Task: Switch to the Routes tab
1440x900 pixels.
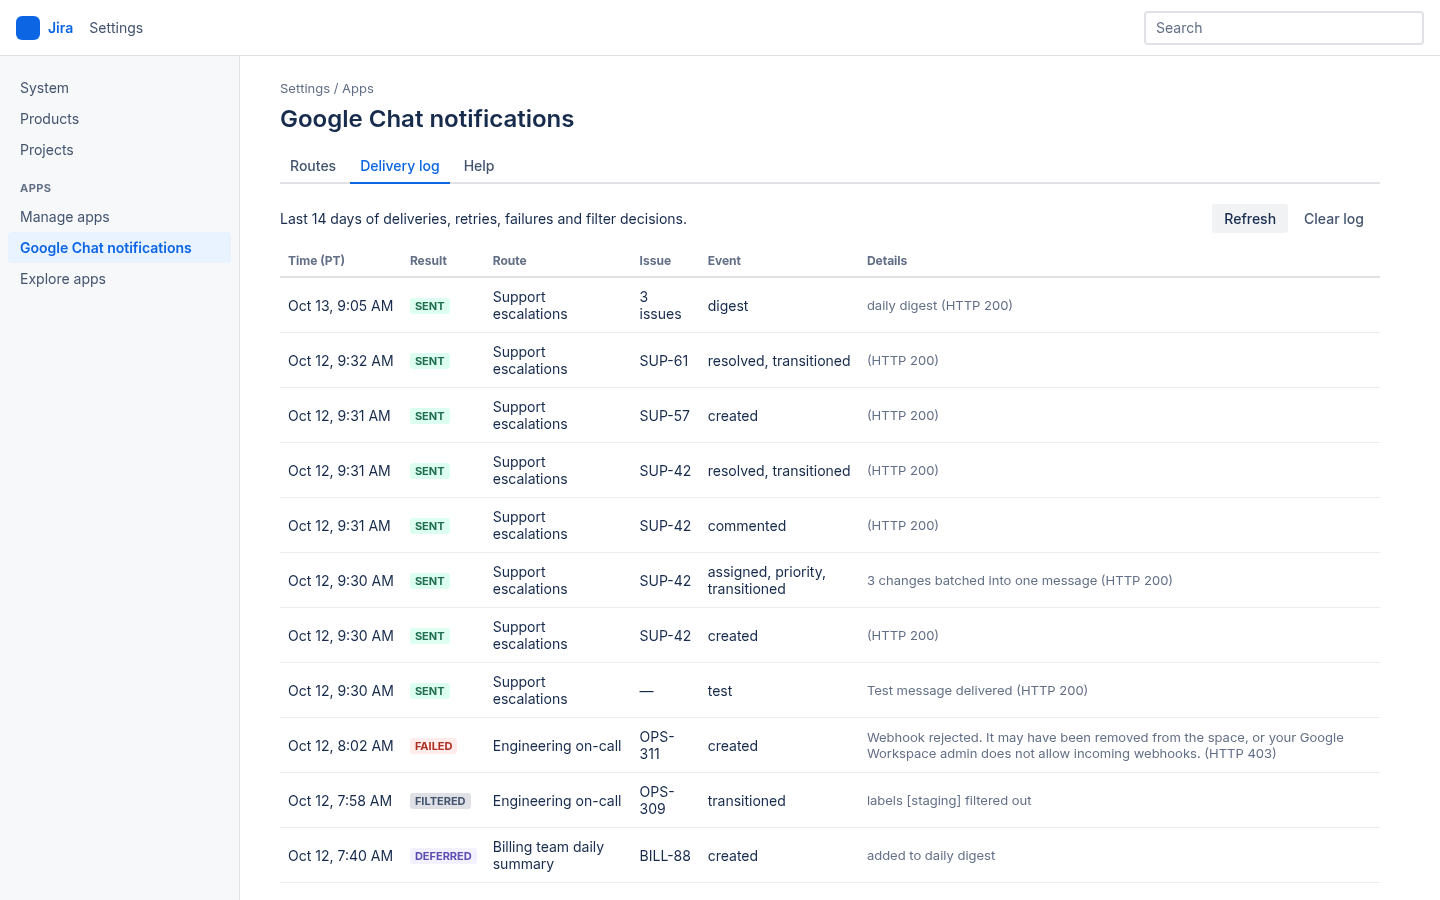Action: tap(313, 166)
